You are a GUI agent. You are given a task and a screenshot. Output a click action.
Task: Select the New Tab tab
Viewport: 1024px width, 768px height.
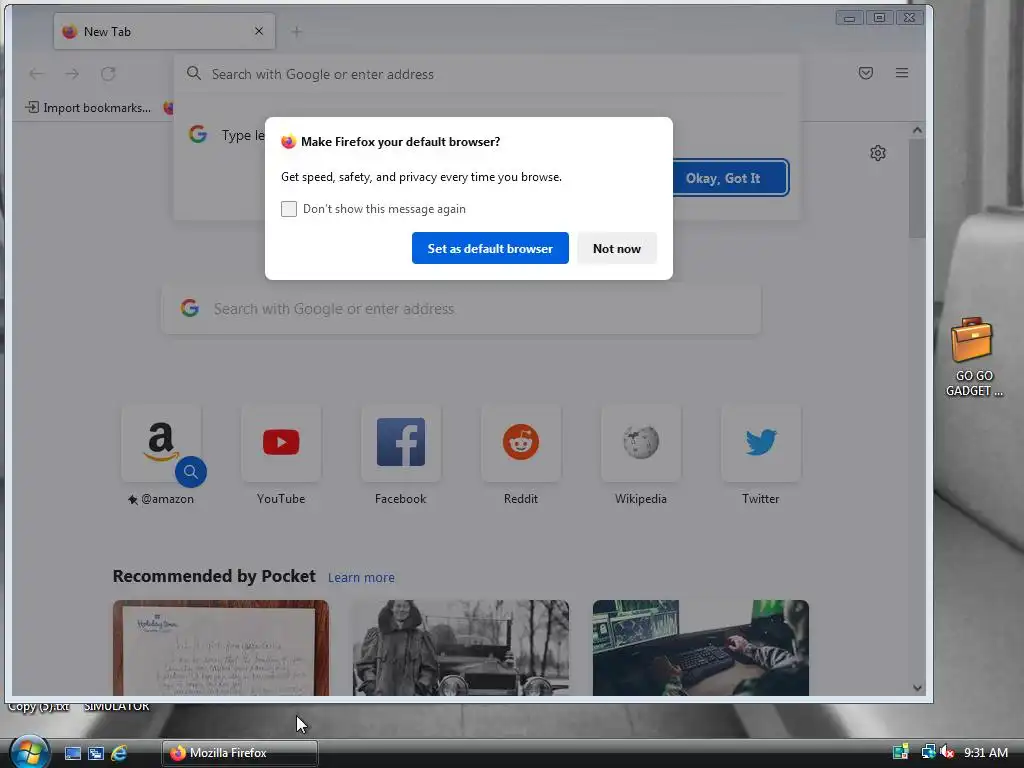[164, 31]
